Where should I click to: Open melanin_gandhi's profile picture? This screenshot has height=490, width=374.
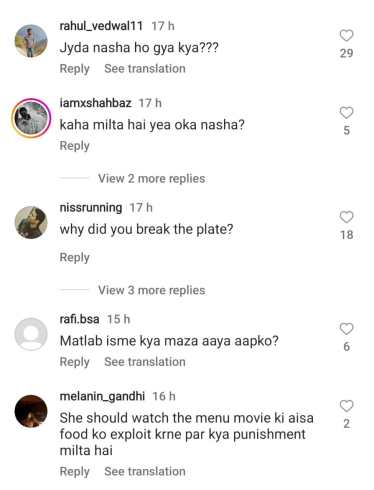(x=31, y=411)
